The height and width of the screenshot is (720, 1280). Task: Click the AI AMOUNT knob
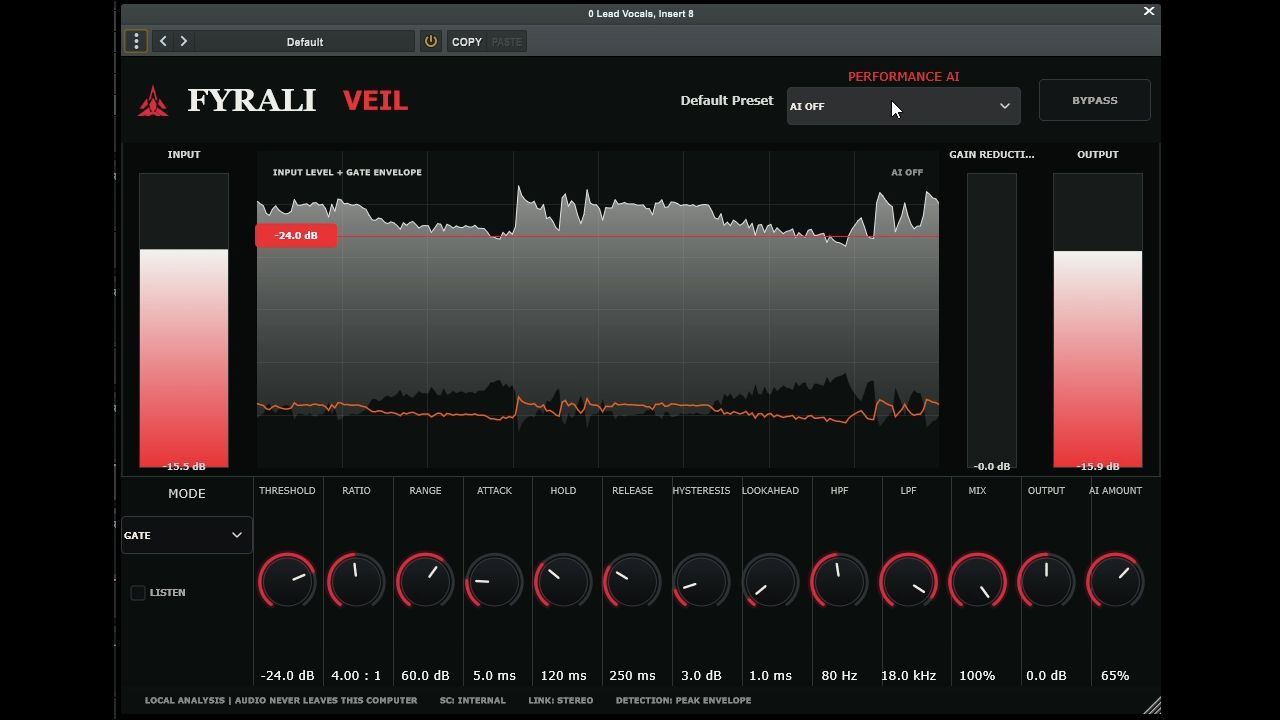[1115, 581]
